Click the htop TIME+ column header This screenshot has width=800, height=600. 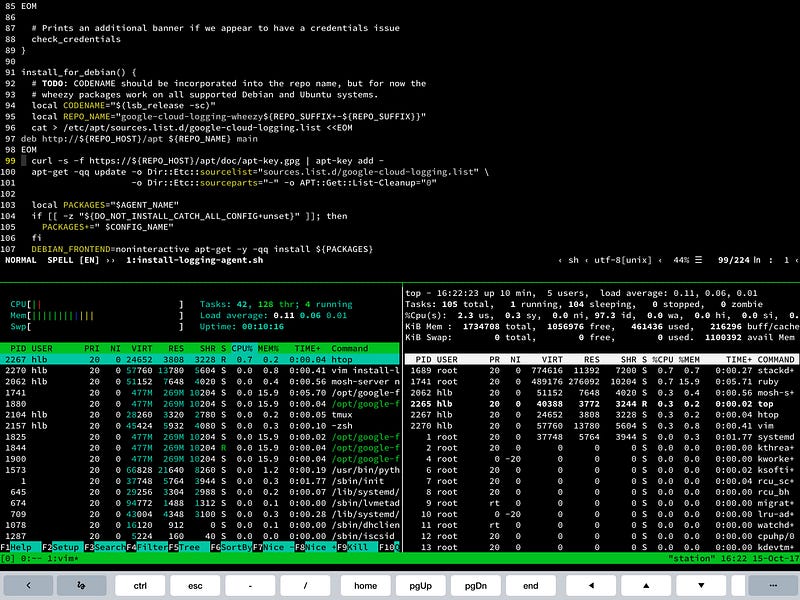coord(307,348)
